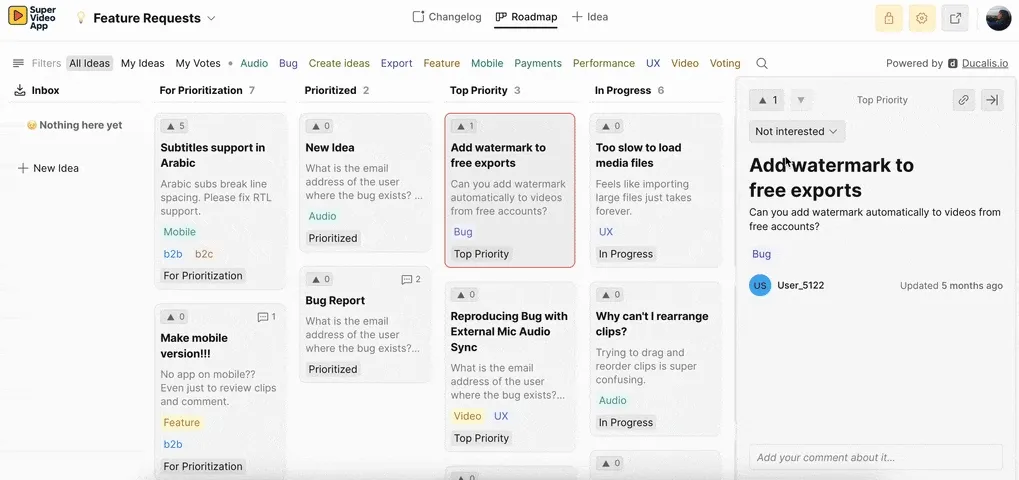Filter ideas by Payments tag
Viewport: 1019px width, 480px height.
point(538,63)
